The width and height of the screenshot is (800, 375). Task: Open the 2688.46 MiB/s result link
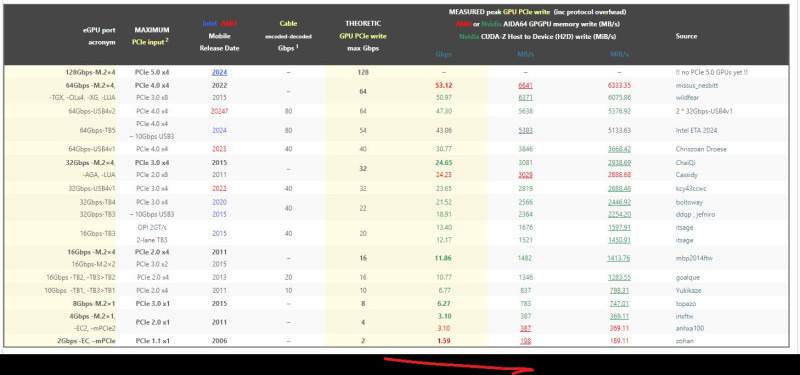tap(619, 189)
